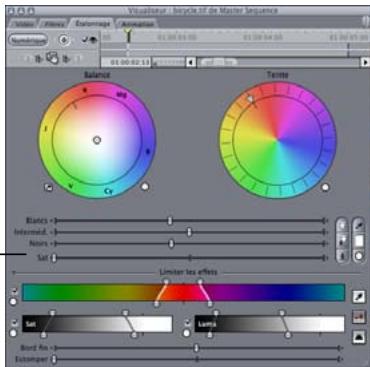Image resolution: width=370 pixels, height=367 pixels.
Task: Select the Étalonnage tab
Action: pos(93,24)
